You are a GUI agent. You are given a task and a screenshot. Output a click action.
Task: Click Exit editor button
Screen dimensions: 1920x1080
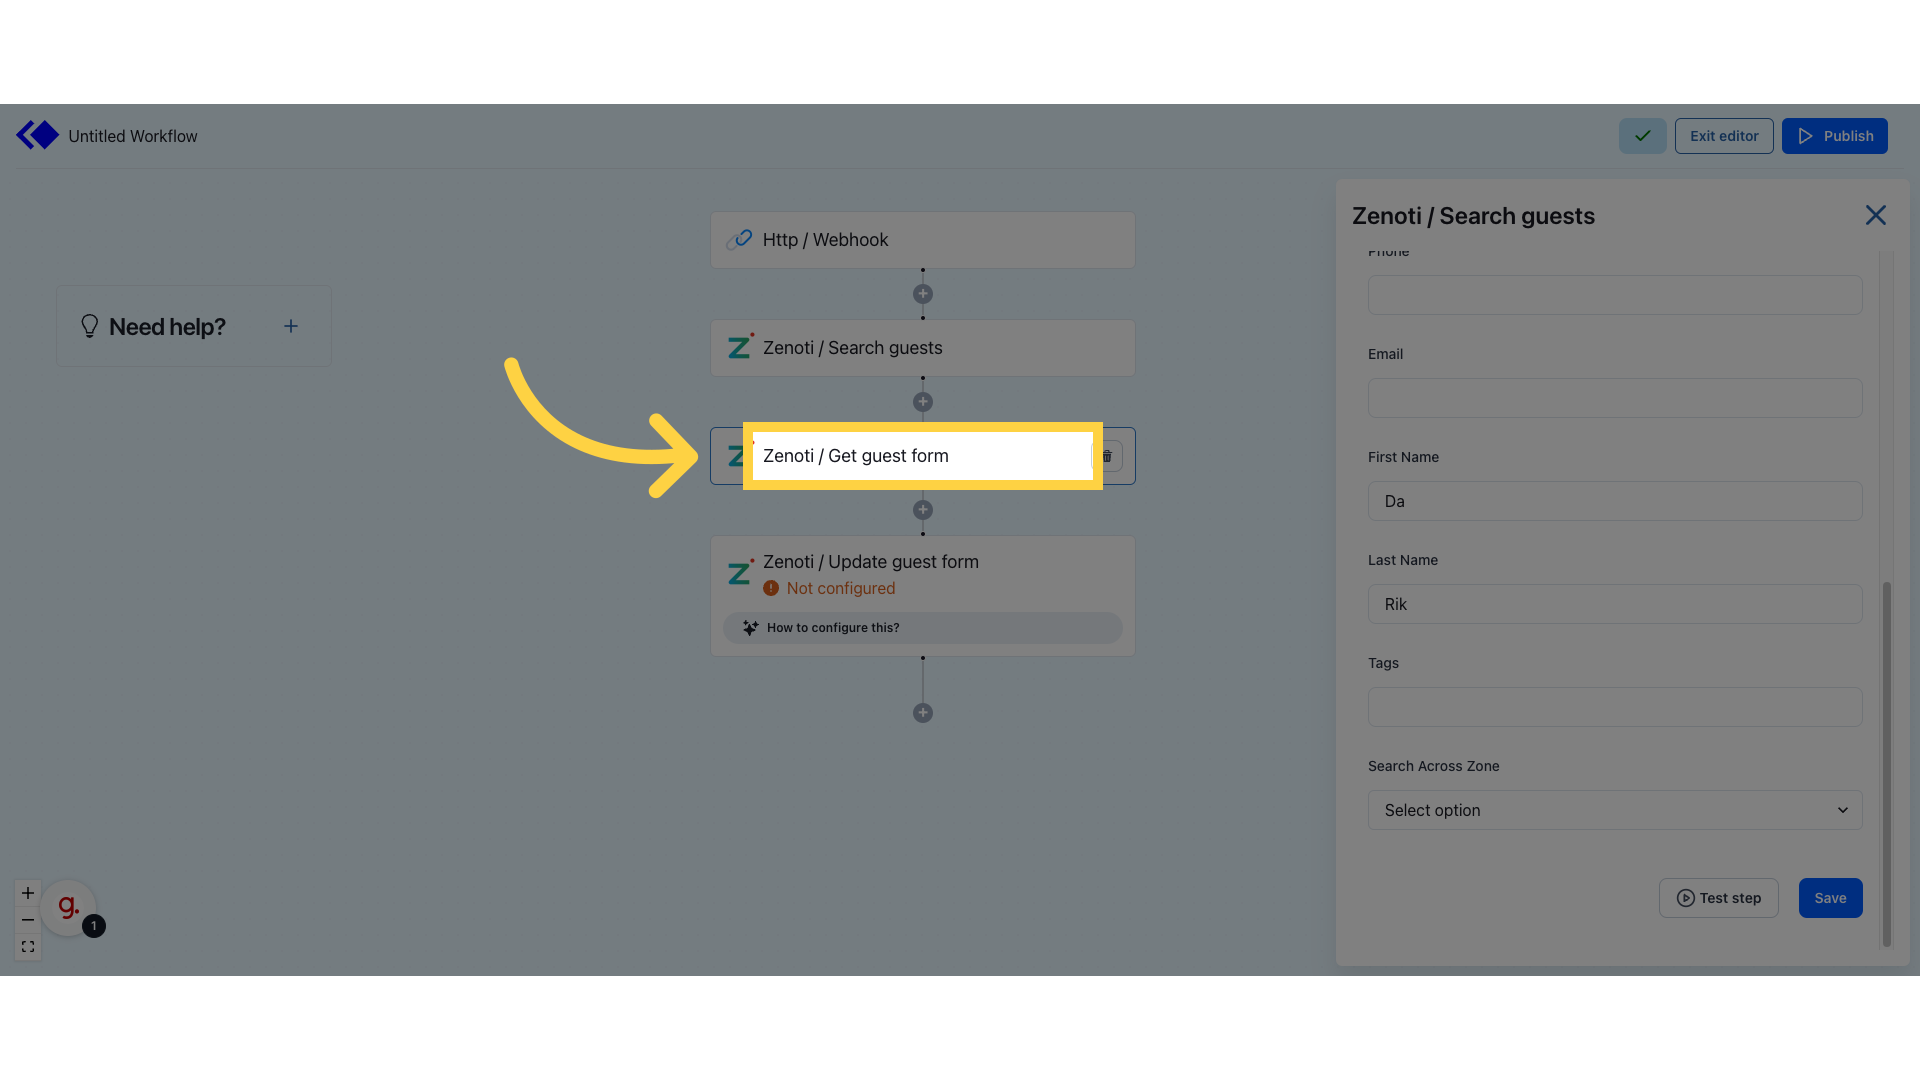(x=1724, y=136)
